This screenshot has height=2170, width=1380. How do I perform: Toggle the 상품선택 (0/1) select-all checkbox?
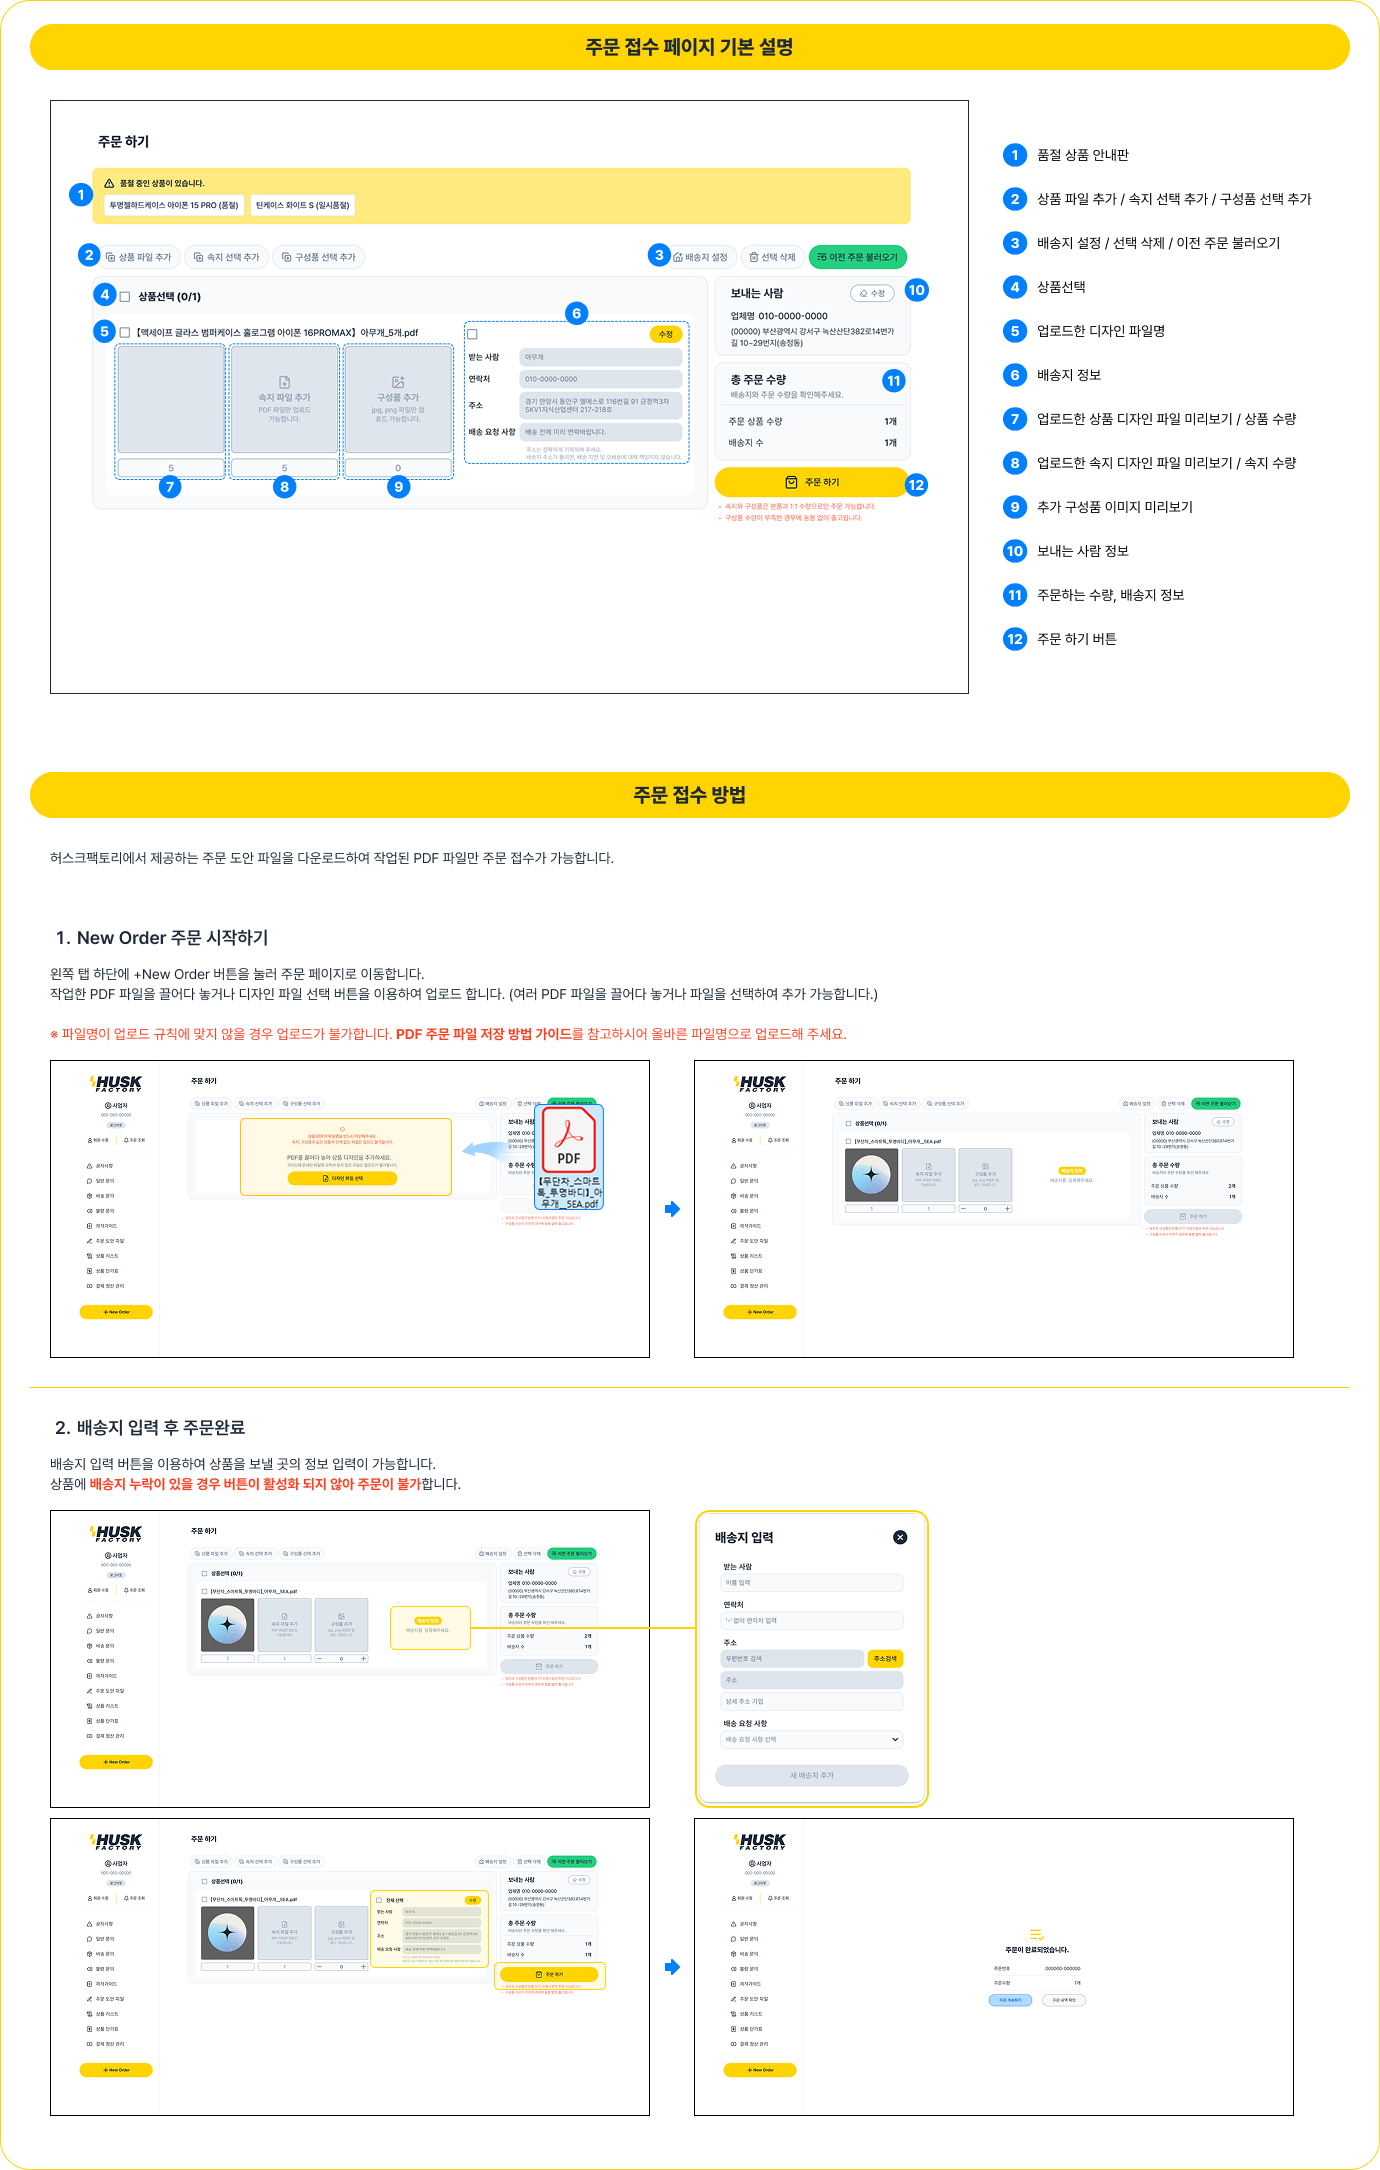[125, 297]
